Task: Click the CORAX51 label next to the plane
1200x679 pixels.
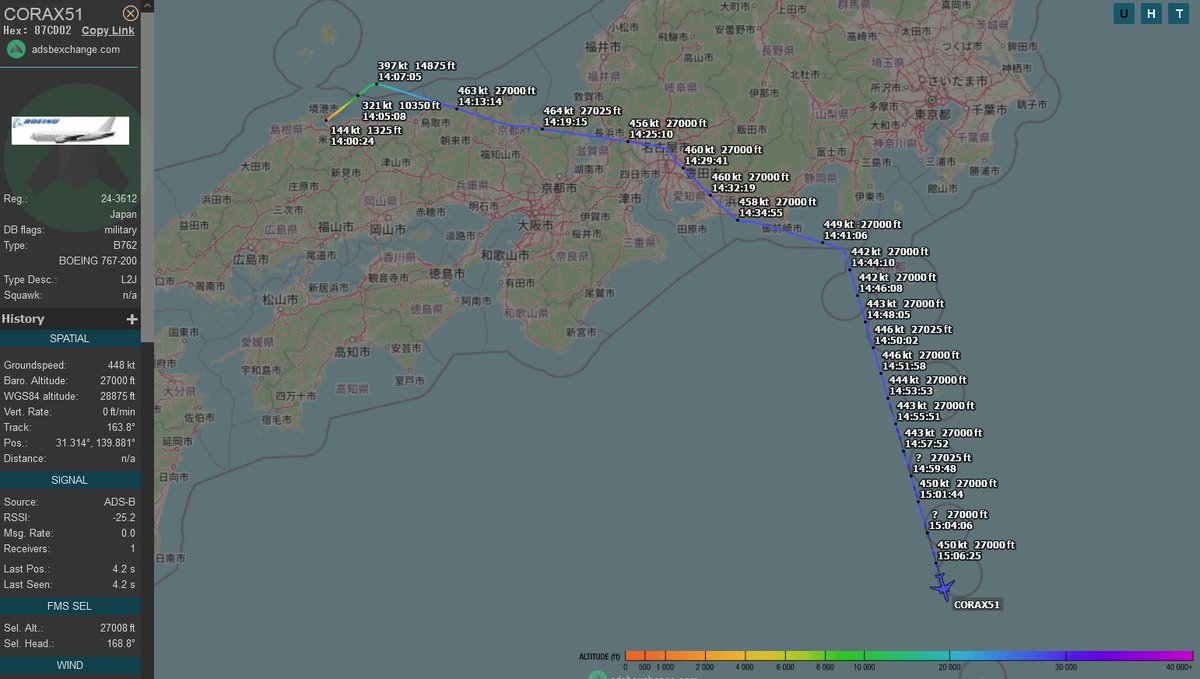Action: [977, 605]
